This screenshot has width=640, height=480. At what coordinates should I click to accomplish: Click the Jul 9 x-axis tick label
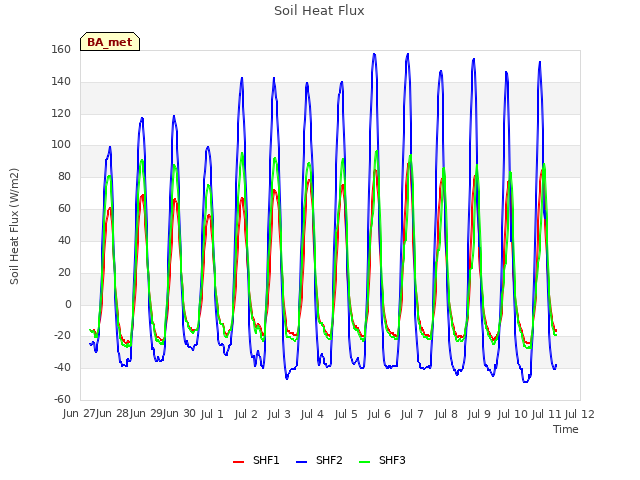[479, 414]
